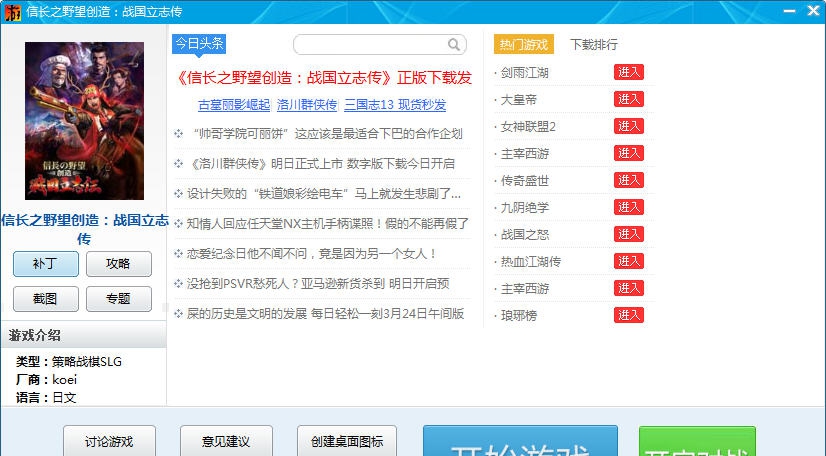Open news 屎的历史是文明的发展

tap(326, 314)
